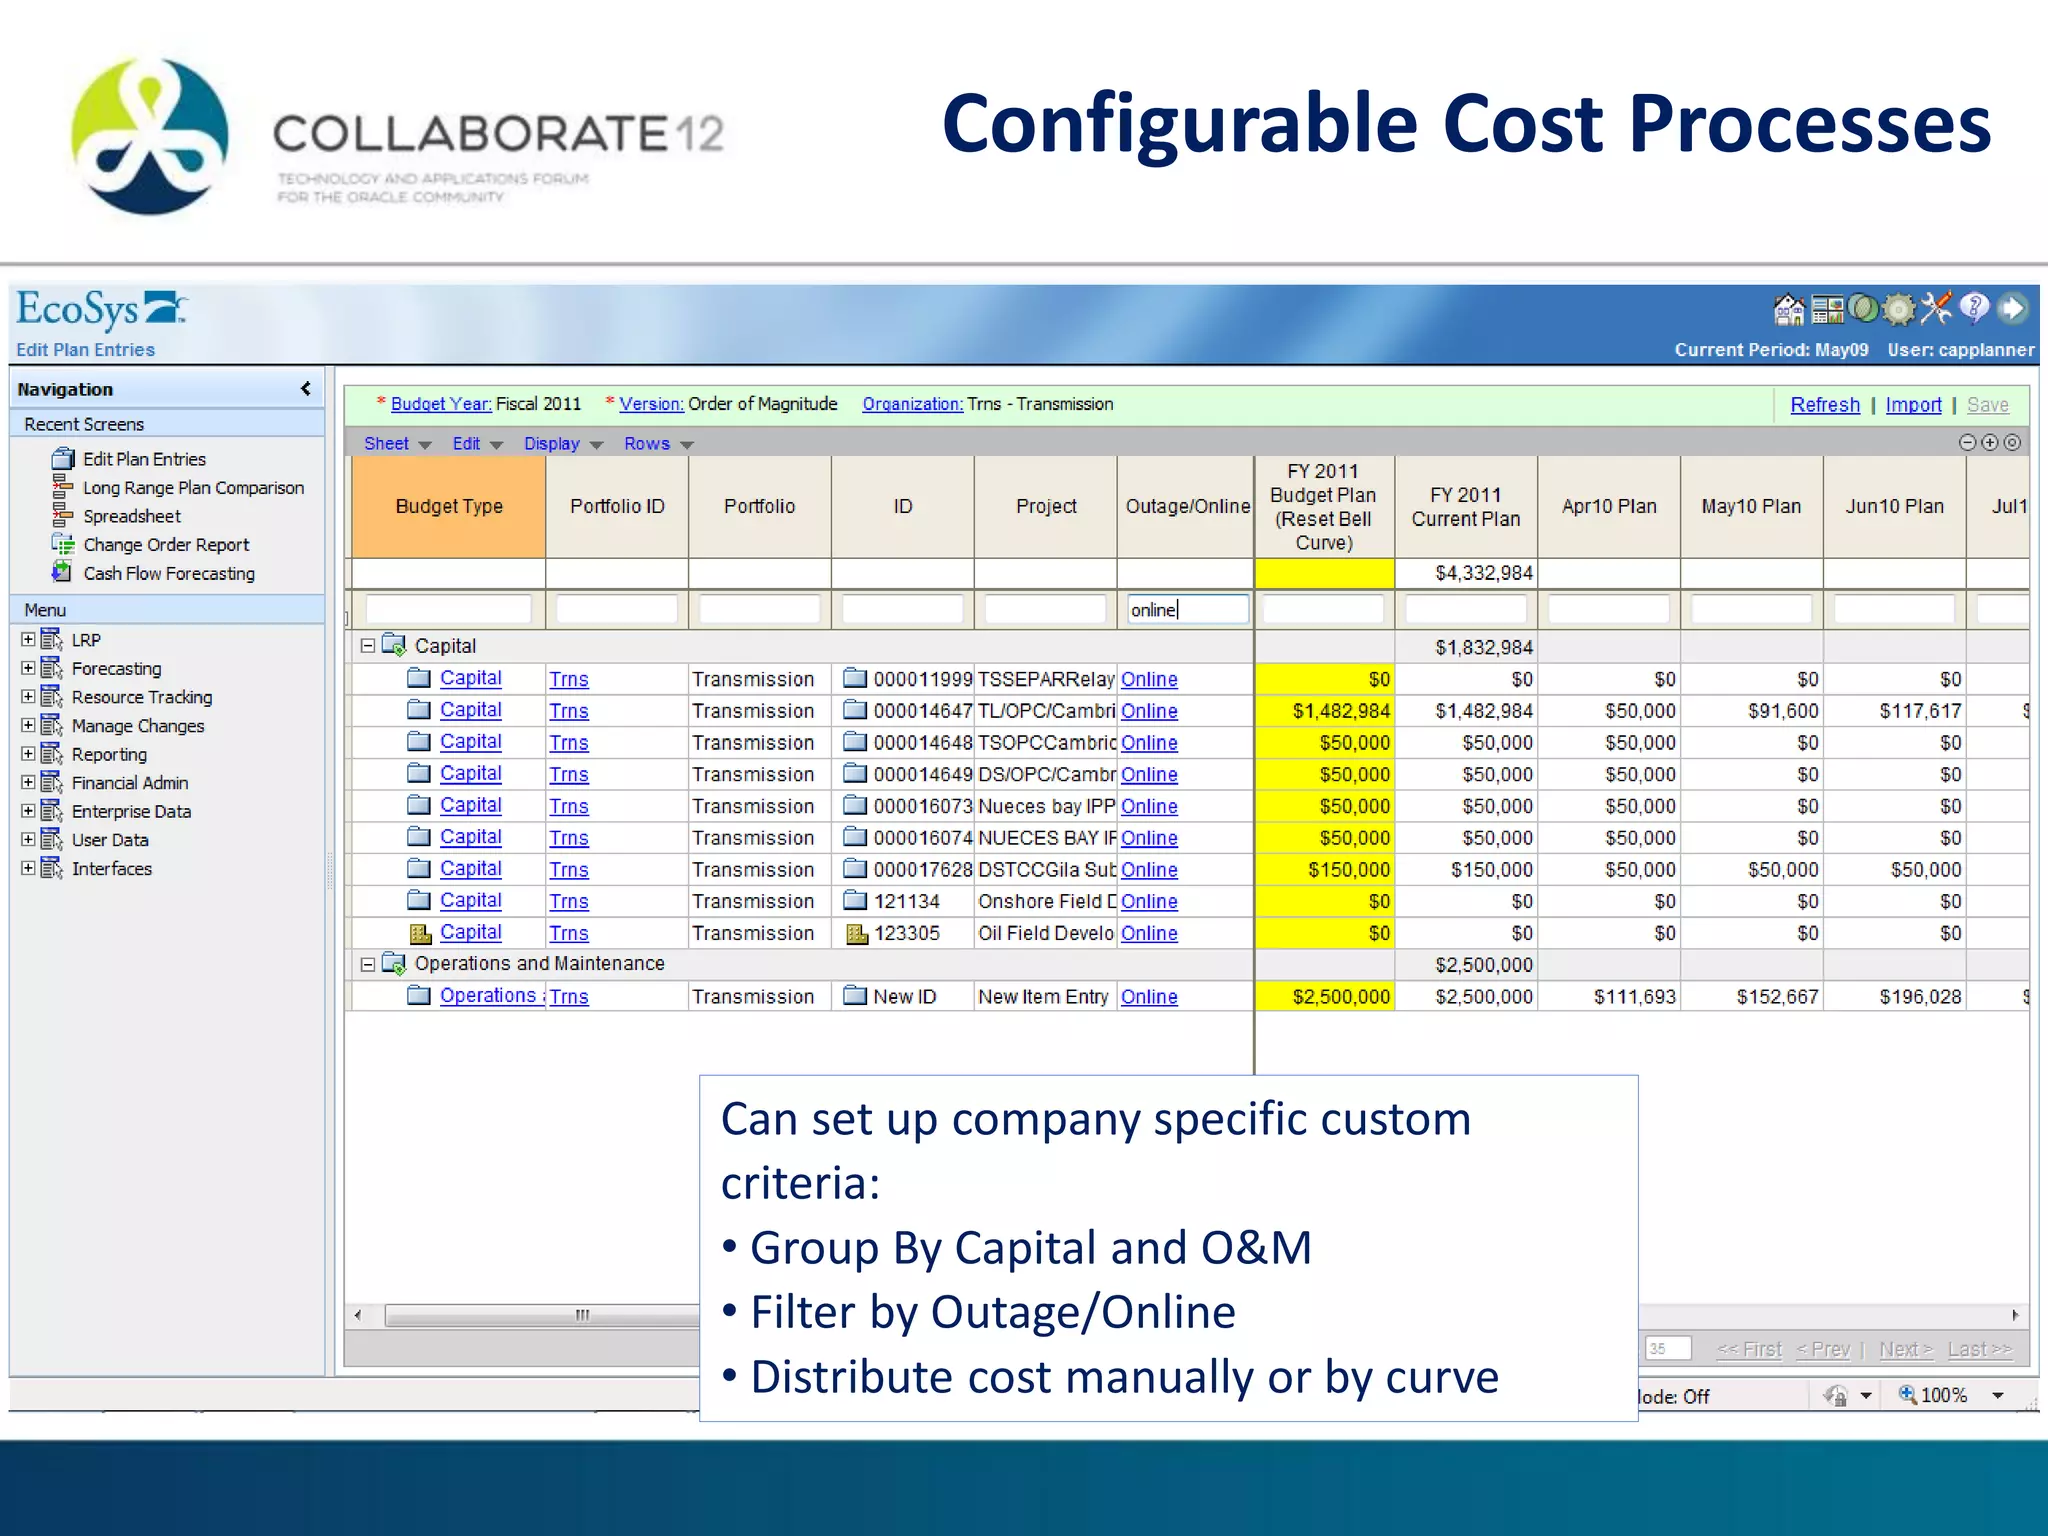This screenshot has width=2048, height=1536.
Task: Click the Refresh link
Action: 1825,404
